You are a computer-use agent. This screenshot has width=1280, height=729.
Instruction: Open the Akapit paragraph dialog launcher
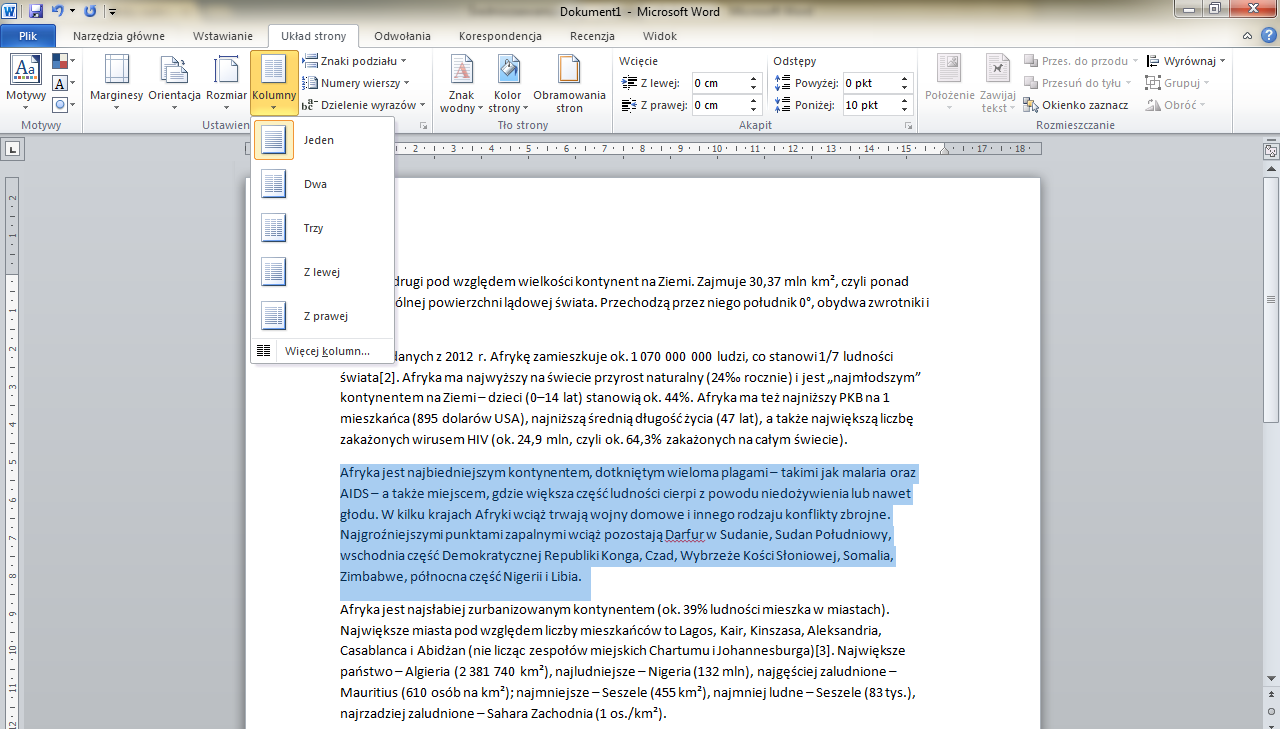click(x=908, y=126)
